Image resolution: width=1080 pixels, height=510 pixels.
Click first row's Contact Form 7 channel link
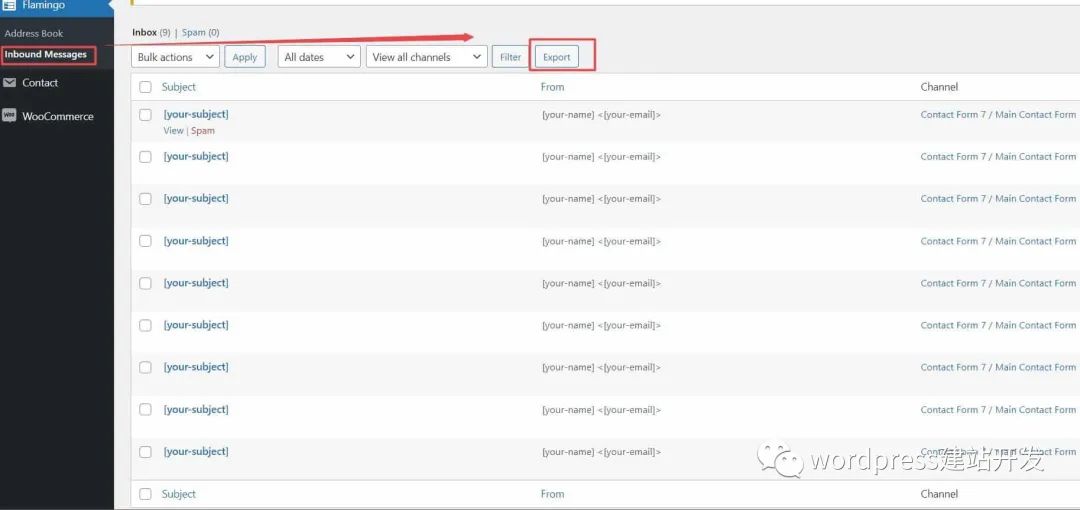[953, 114]
